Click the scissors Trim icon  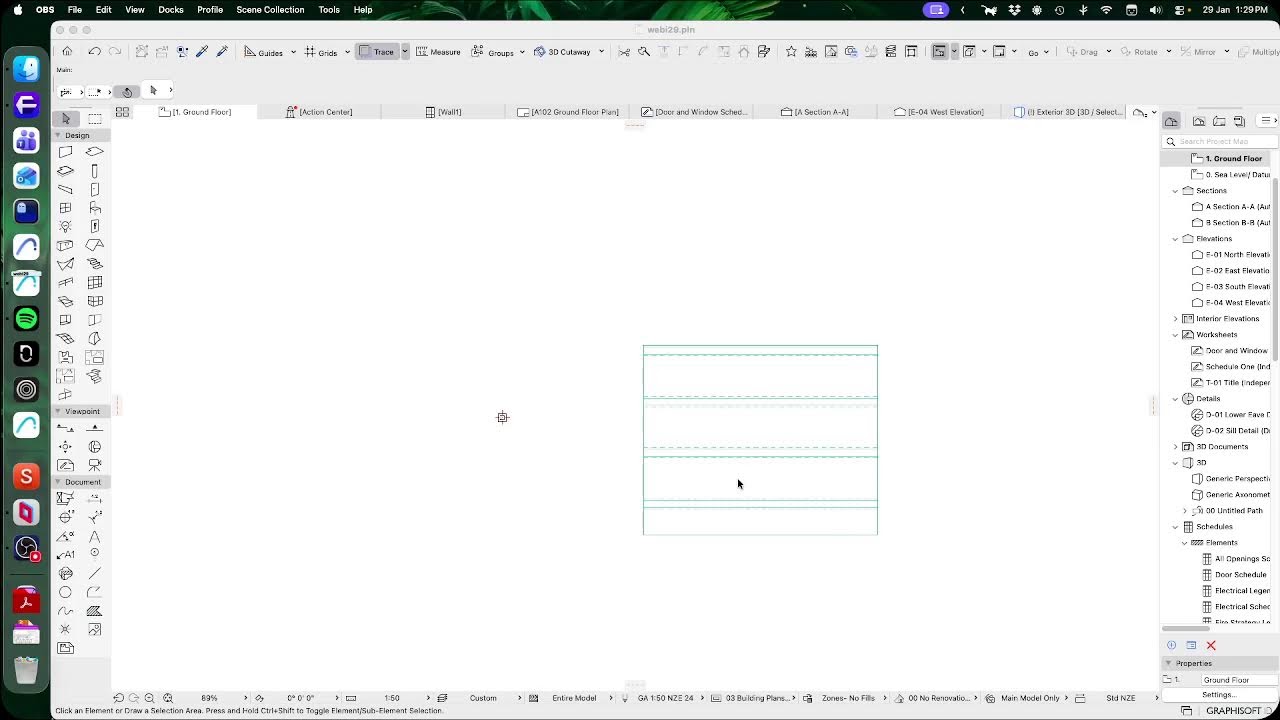pos(624,52)
